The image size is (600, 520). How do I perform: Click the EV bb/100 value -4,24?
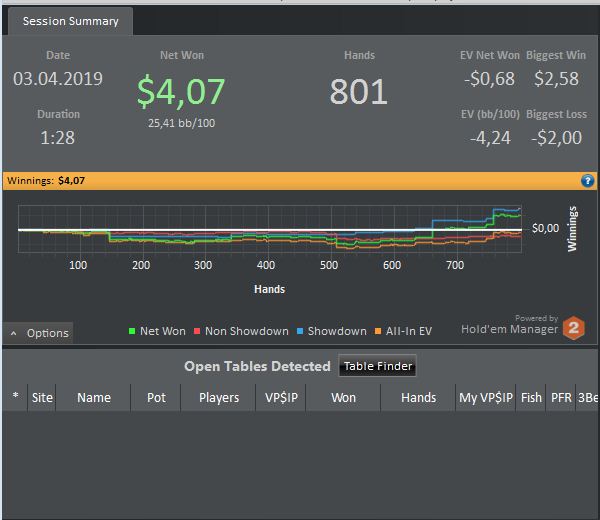pos(490,138)
